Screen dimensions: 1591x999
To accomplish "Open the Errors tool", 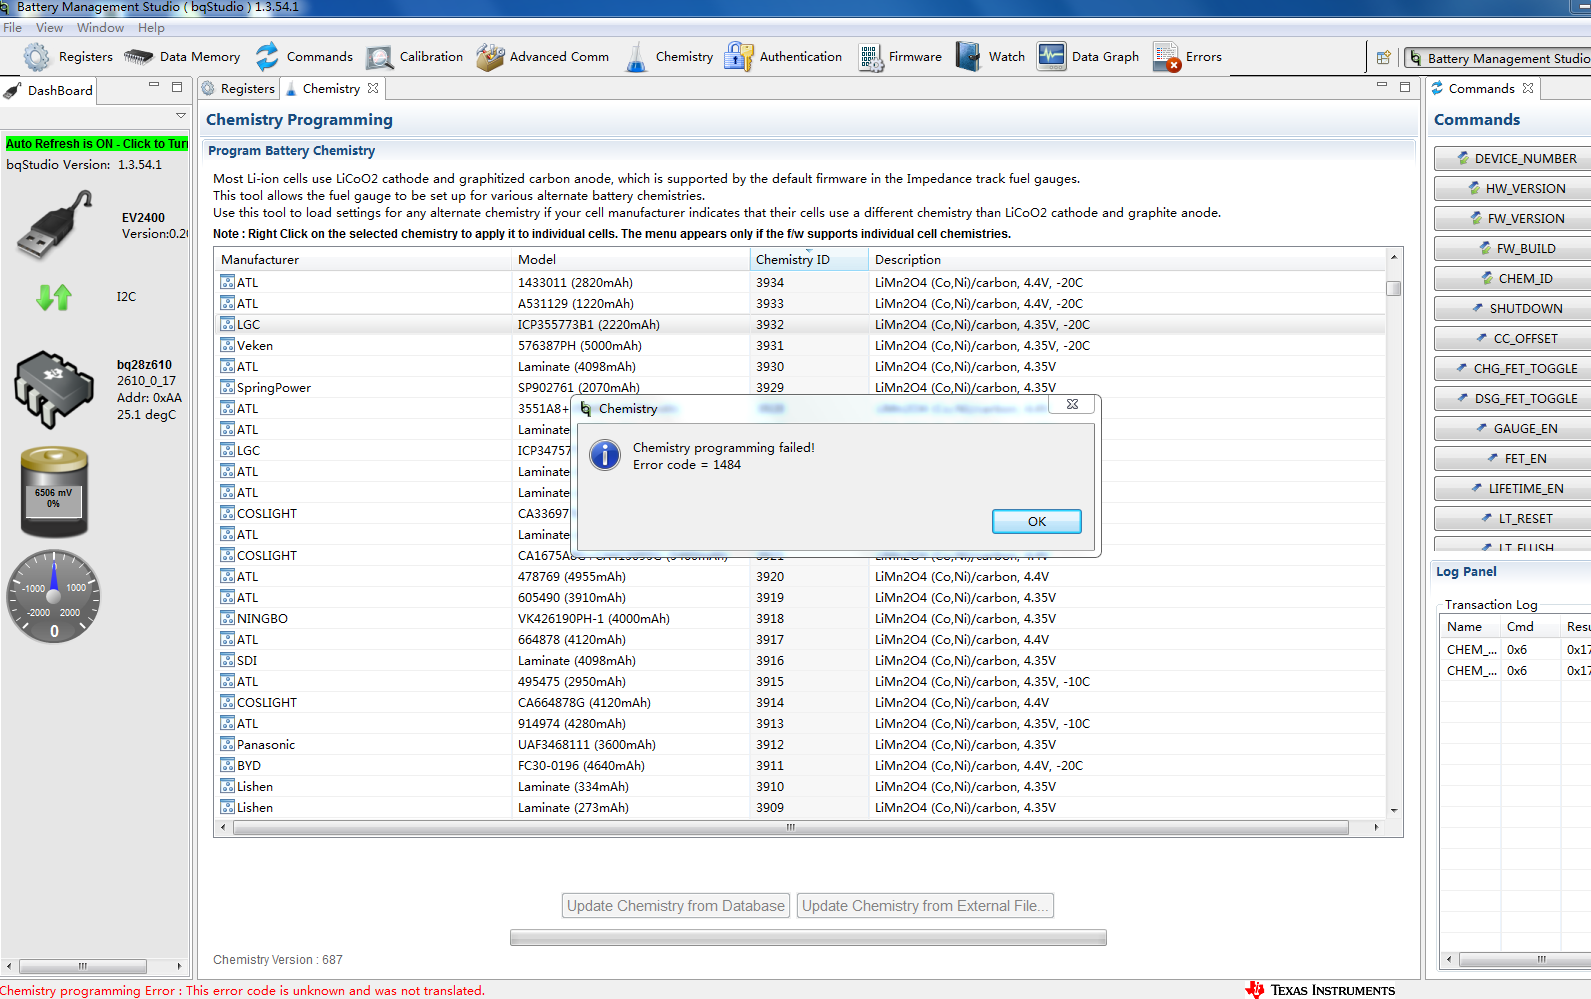I will [1187, 57].
